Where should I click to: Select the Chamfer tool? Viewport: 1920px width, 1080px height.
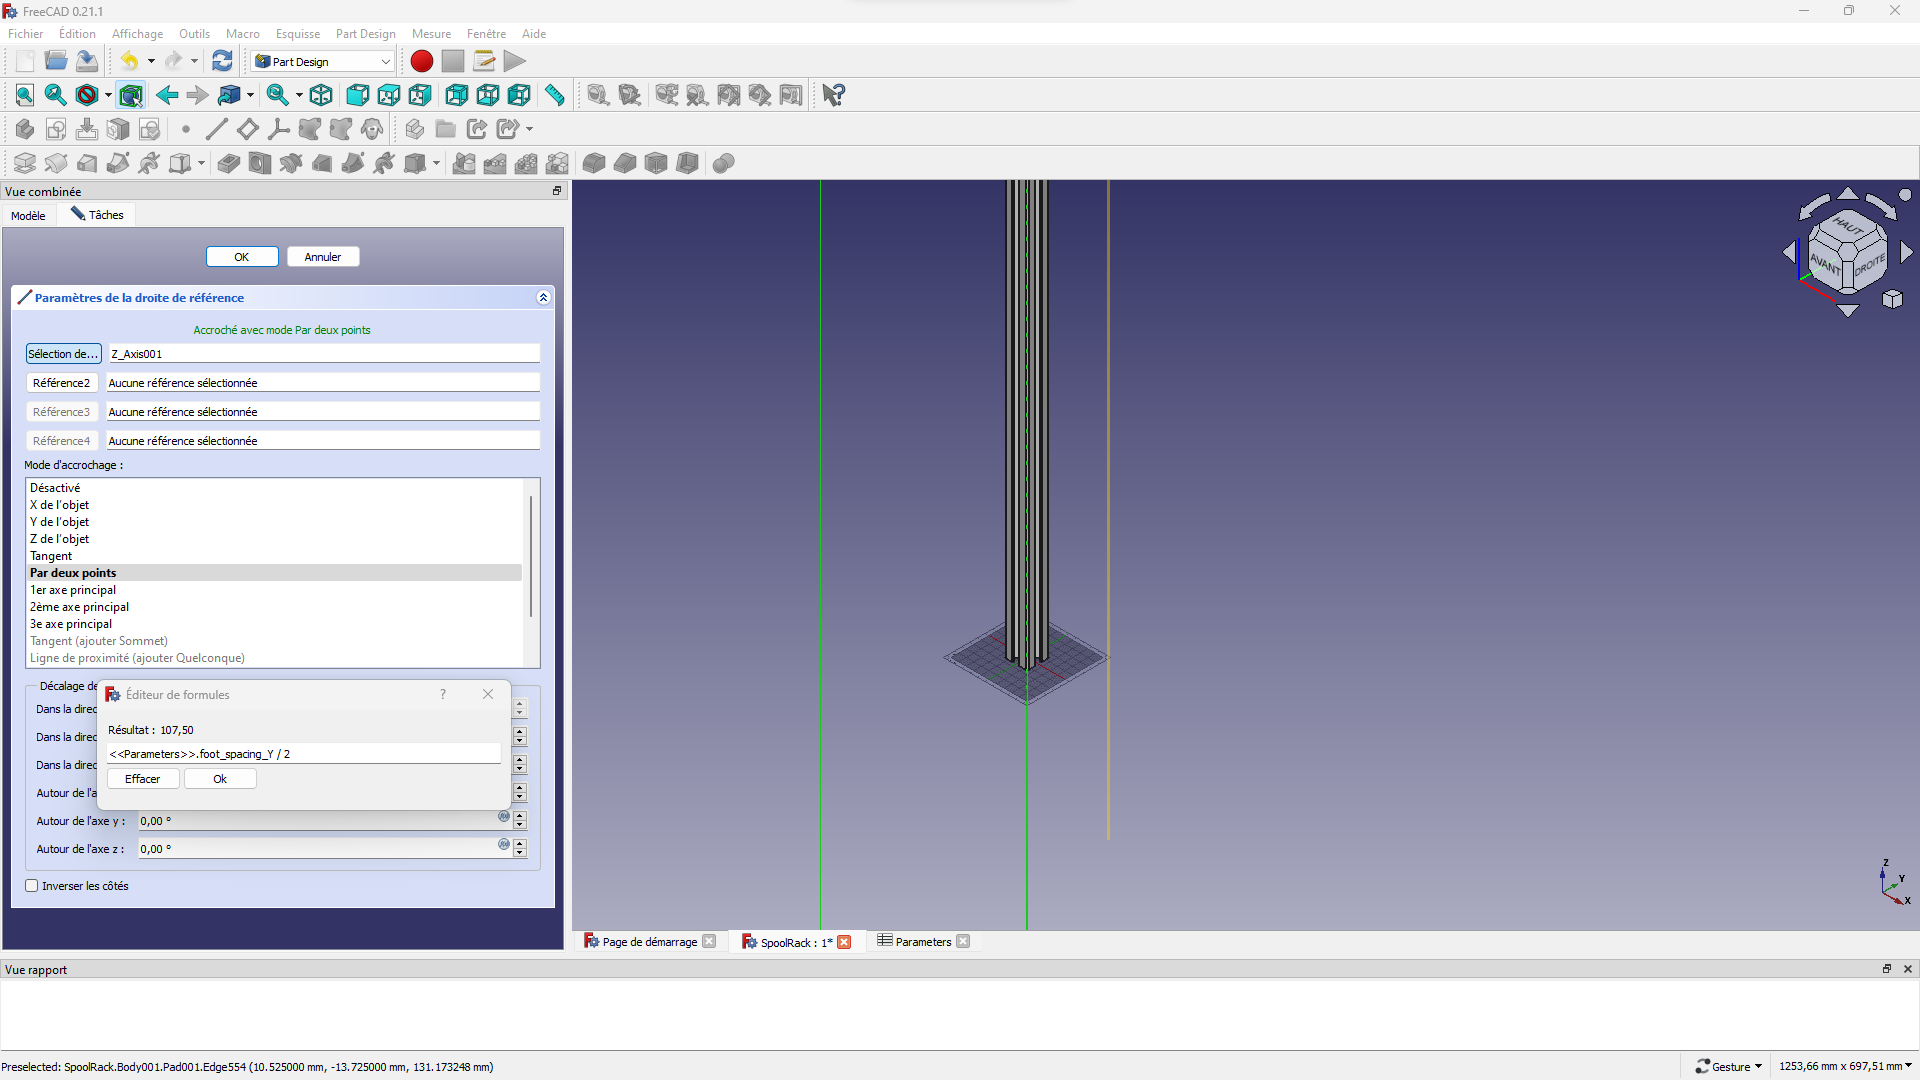tap(625, 163)
